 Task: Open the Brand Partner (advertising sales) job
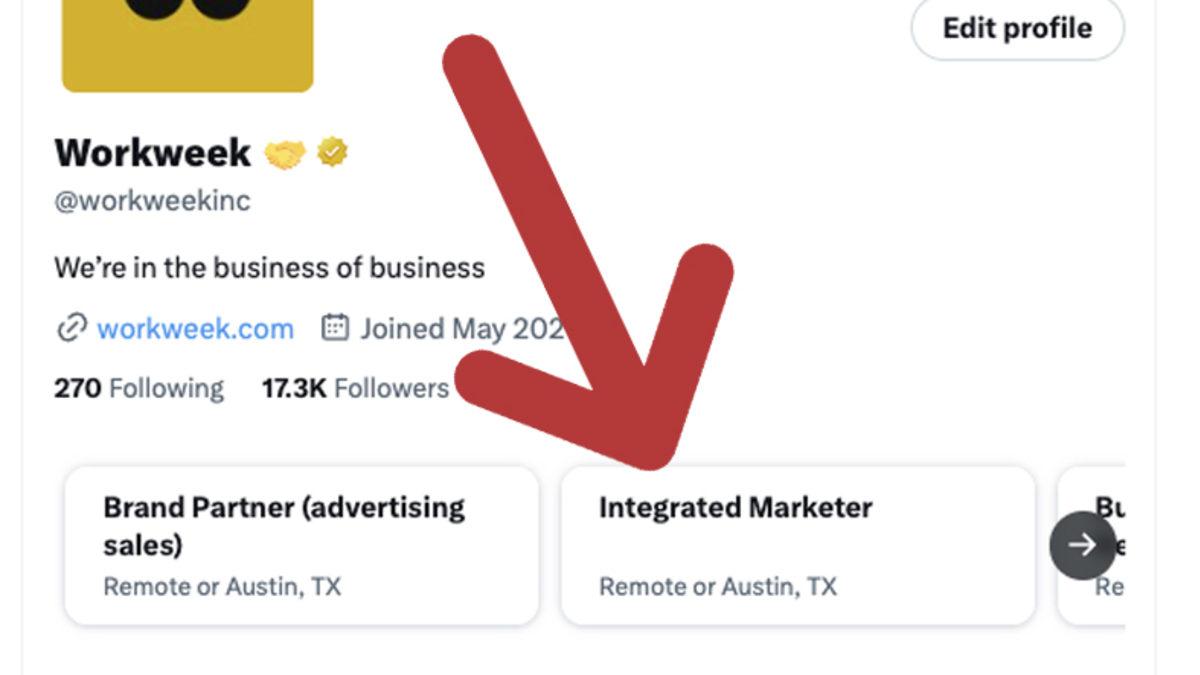click(283, 525)
